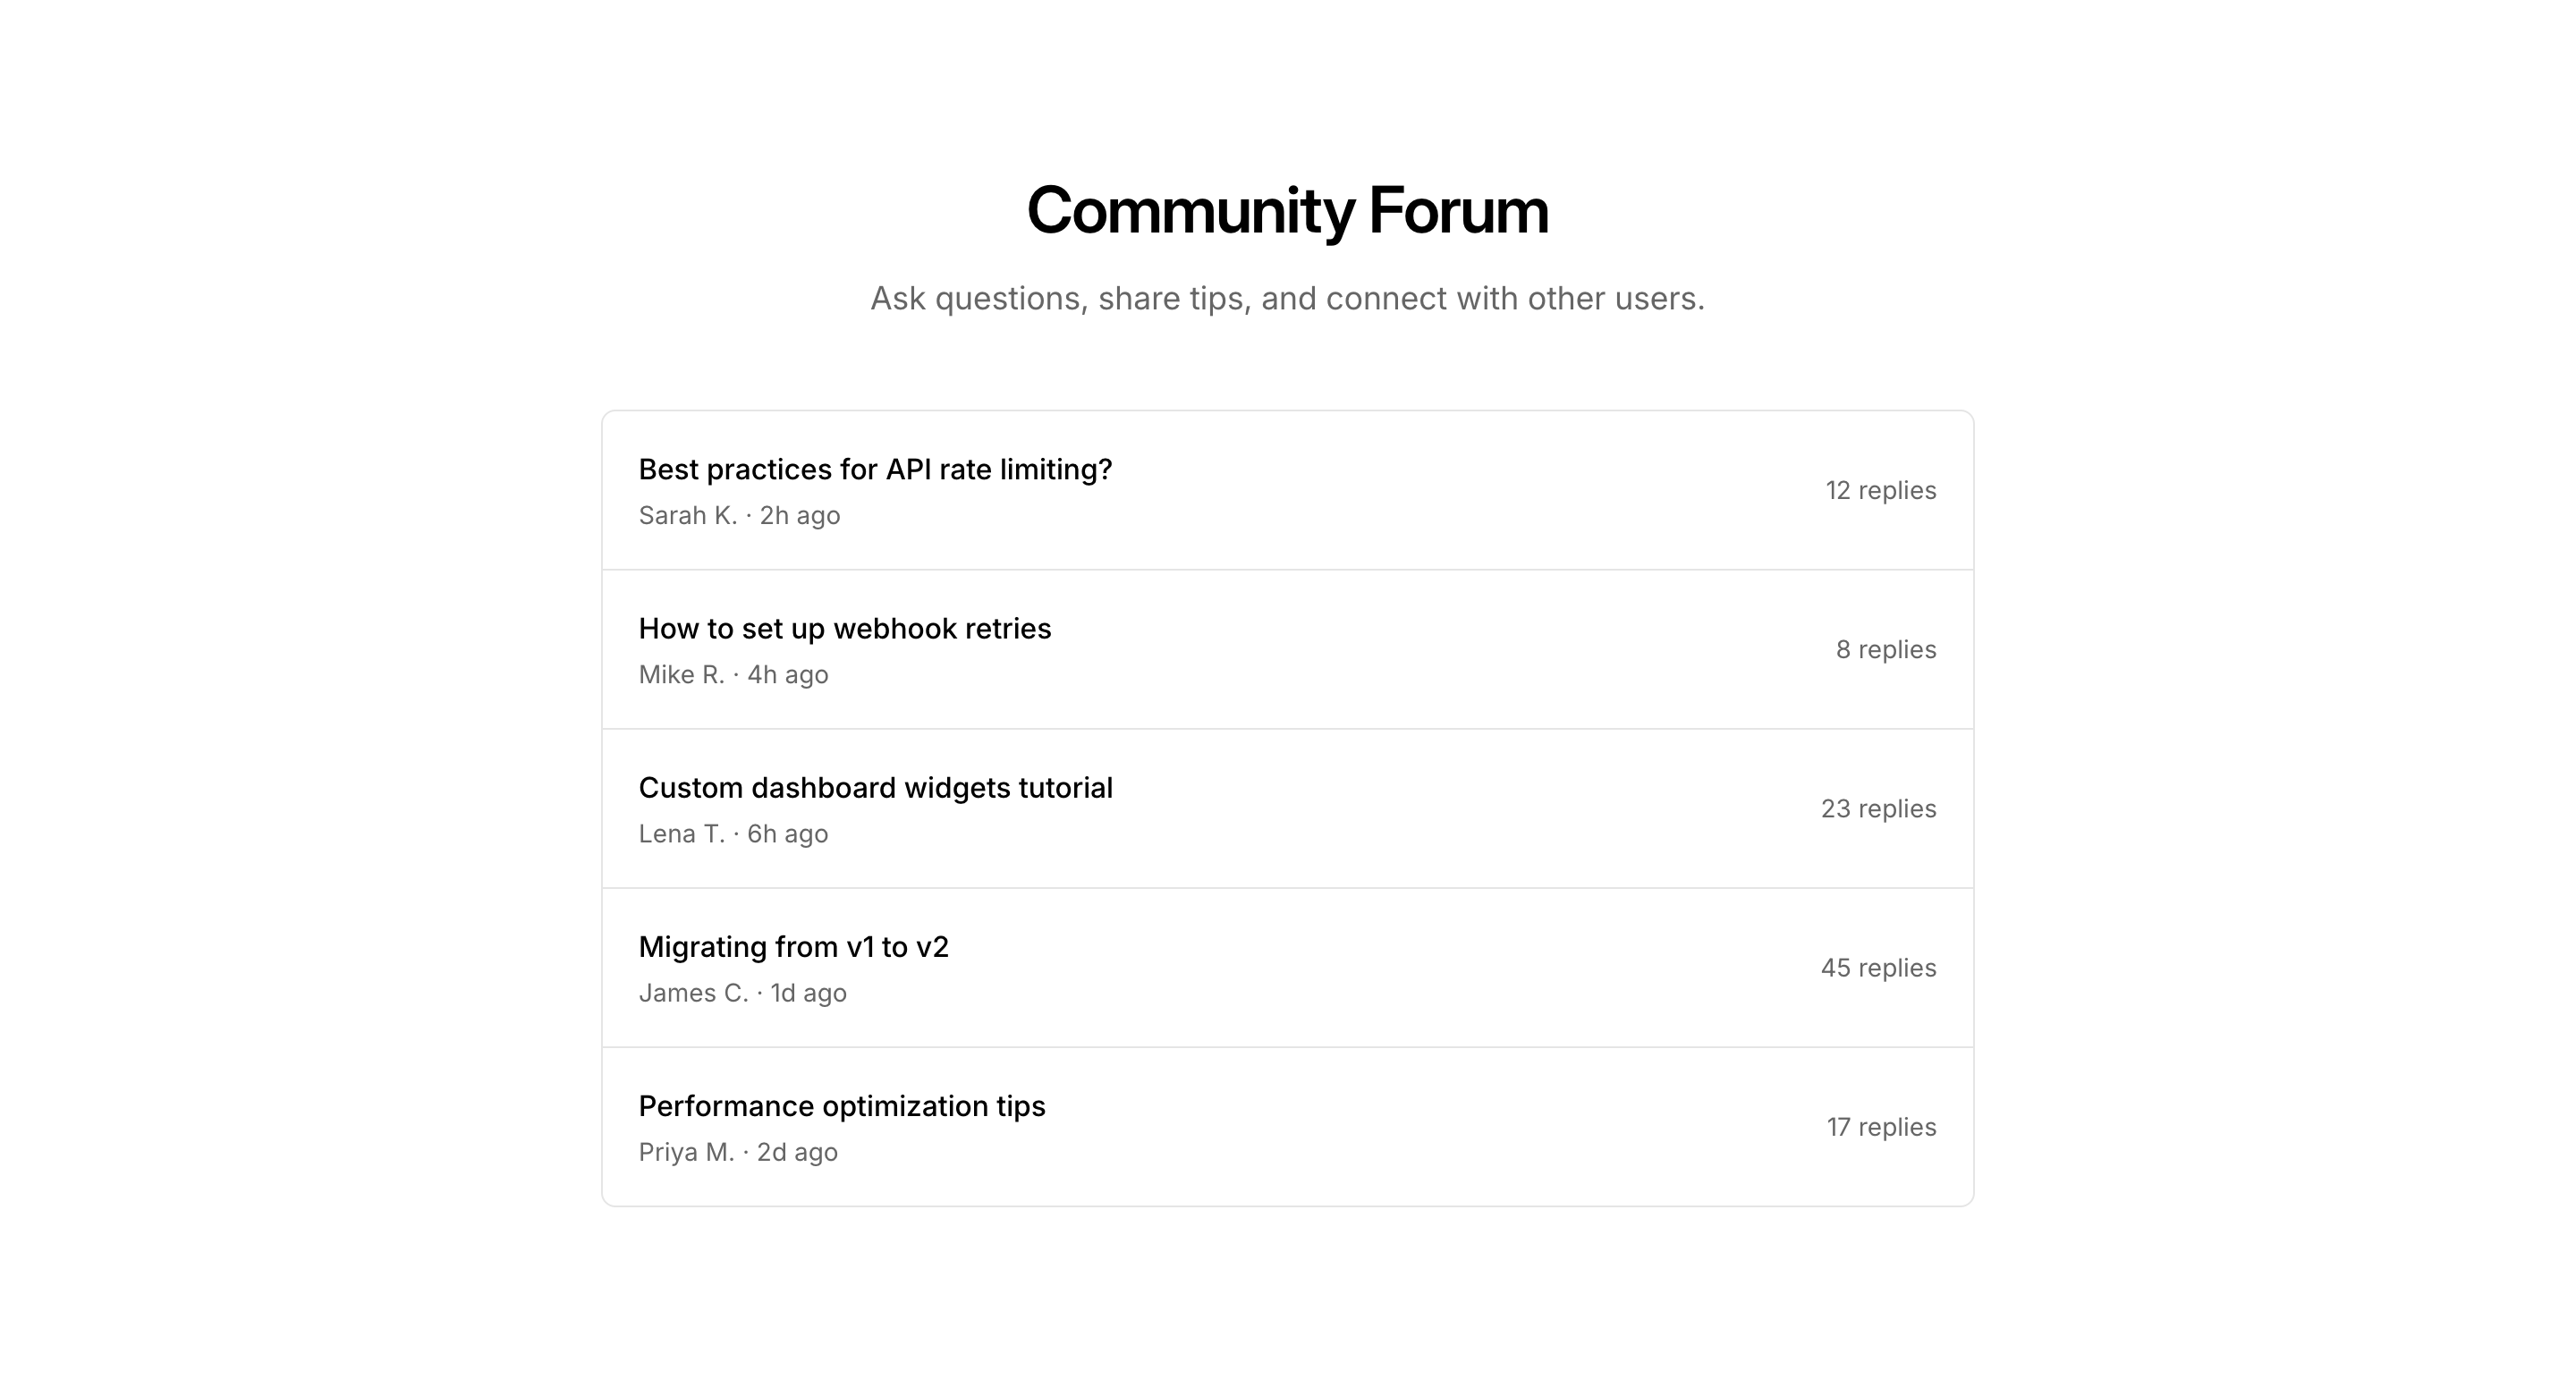
Task: Click author name James C.
Action: 693,993
